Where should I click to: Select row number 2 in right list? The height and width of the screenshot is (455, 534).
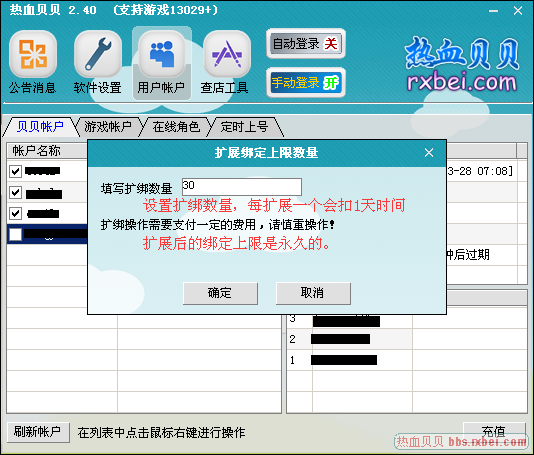tap(407, 339)
